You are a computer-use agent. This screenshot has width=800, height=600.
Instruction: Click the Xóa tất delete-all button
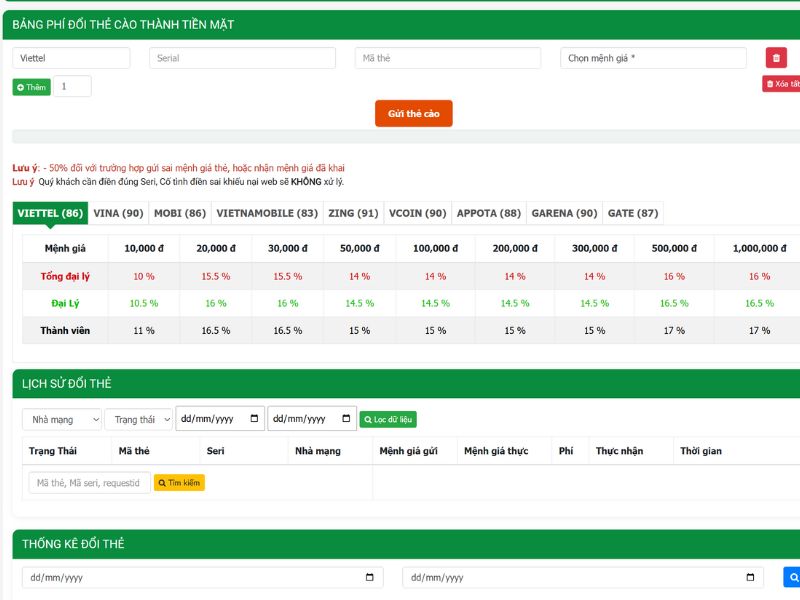click(781, 84)
